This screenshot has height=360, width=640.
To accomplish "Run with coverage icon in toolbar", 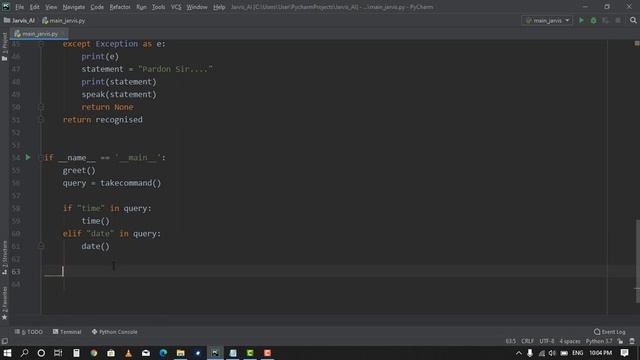I will (x=606, y=20).
